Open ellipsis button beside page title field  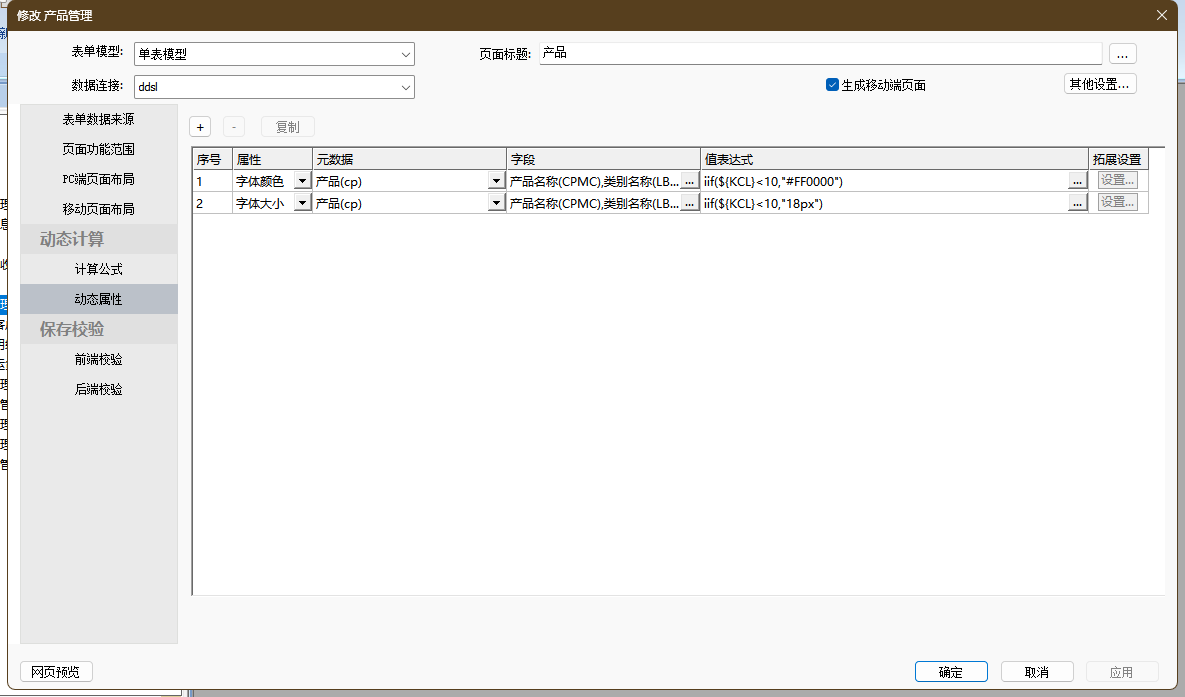(x=1122, y=54)
